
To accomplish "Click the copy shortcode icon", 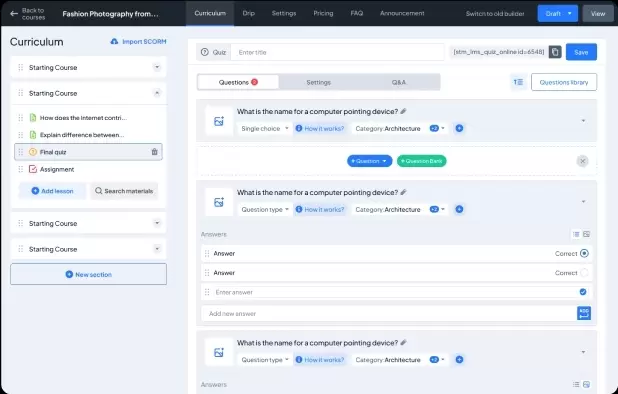I will (x=555, y=52).
